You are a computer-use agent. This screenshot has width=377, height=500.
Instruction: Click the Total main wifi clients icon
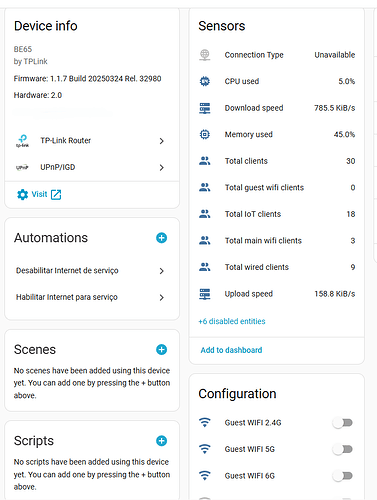click(x=205, y=241)
